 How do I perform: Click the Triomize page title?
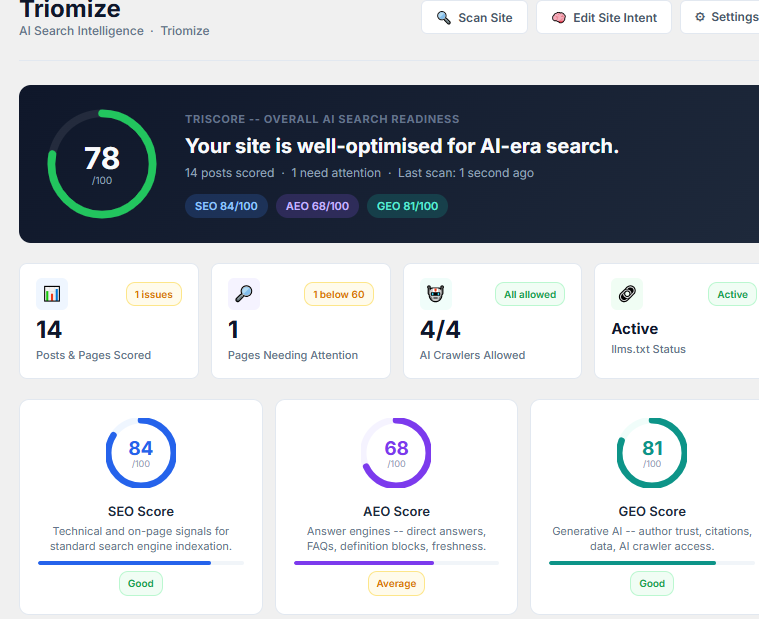tap(70, 9)
